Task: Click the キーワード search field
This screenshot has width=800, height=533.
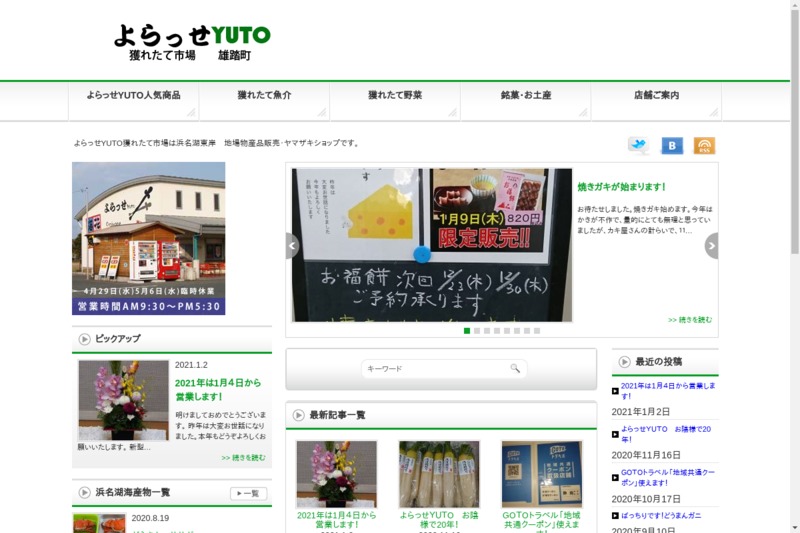Action: [435, 369]
